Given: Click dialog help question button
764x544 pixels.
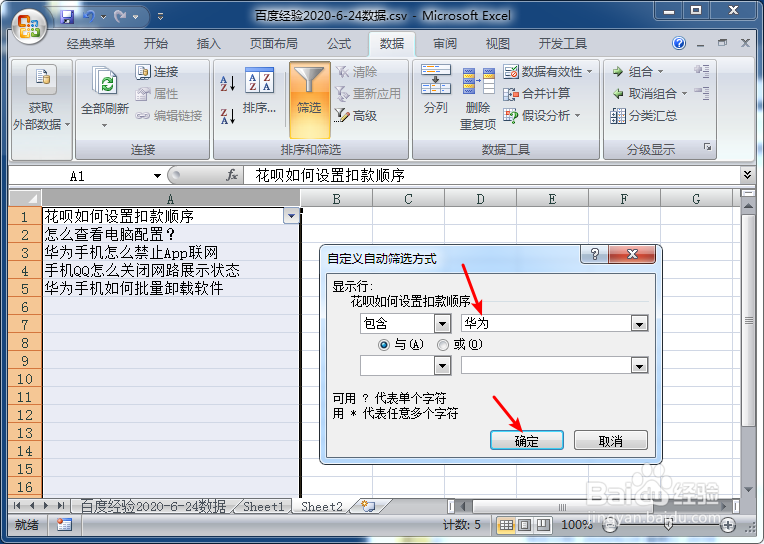Looking at the screenshot, I should [594, 254].
